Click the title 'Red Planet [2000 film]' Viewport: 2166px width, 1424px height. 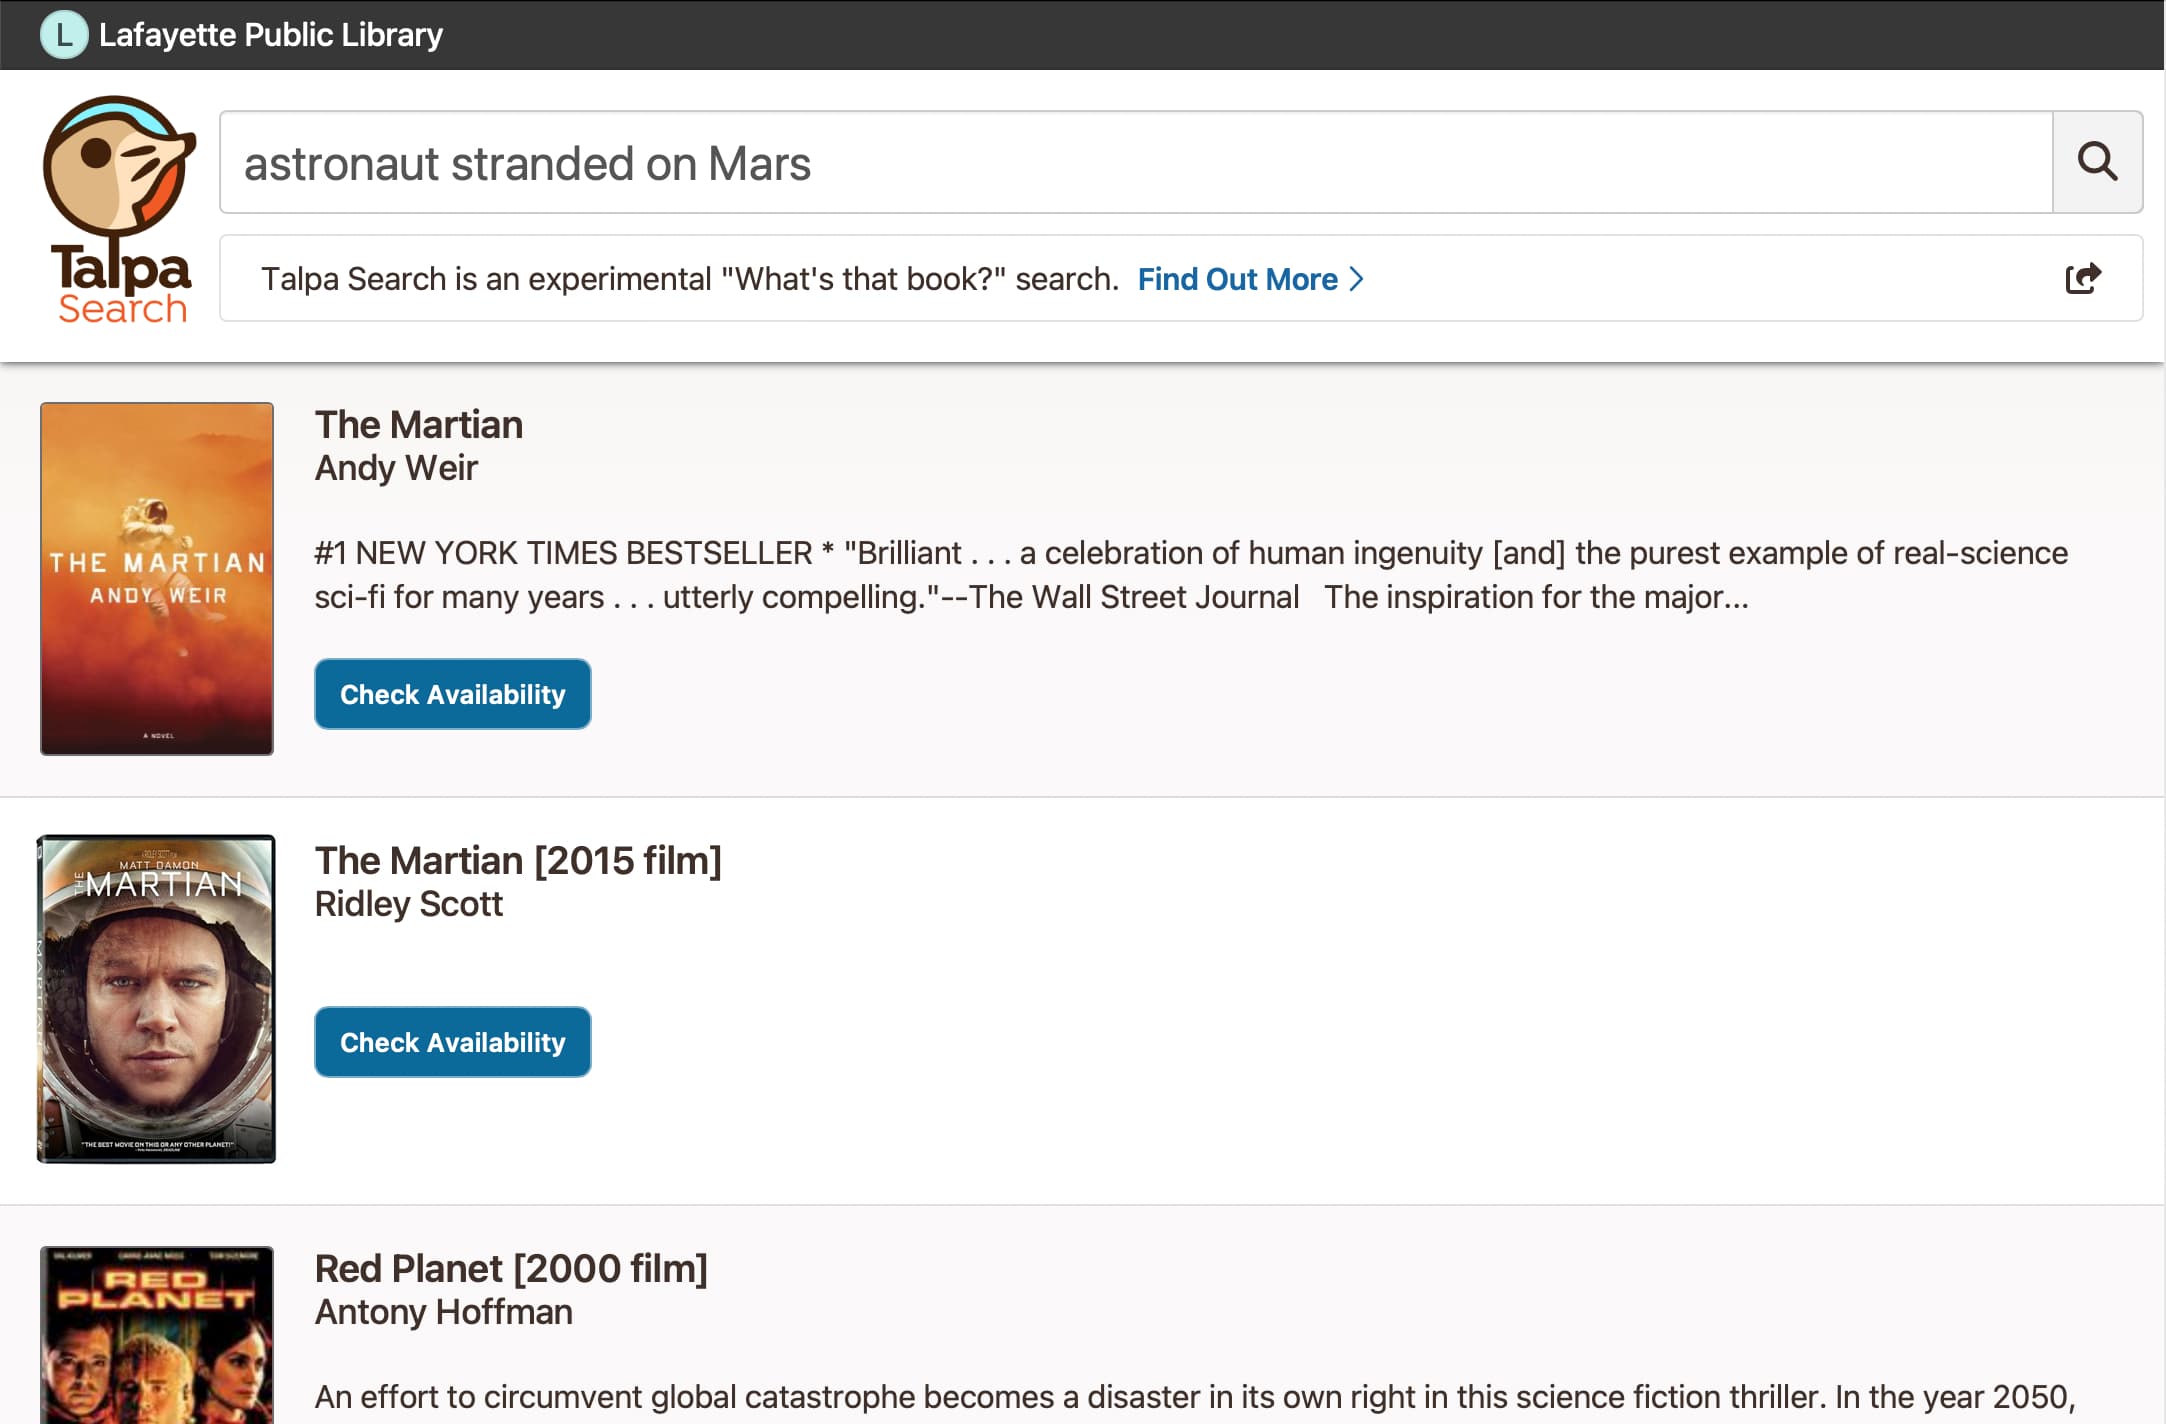pyautogui.click(x=511, y=1269)
